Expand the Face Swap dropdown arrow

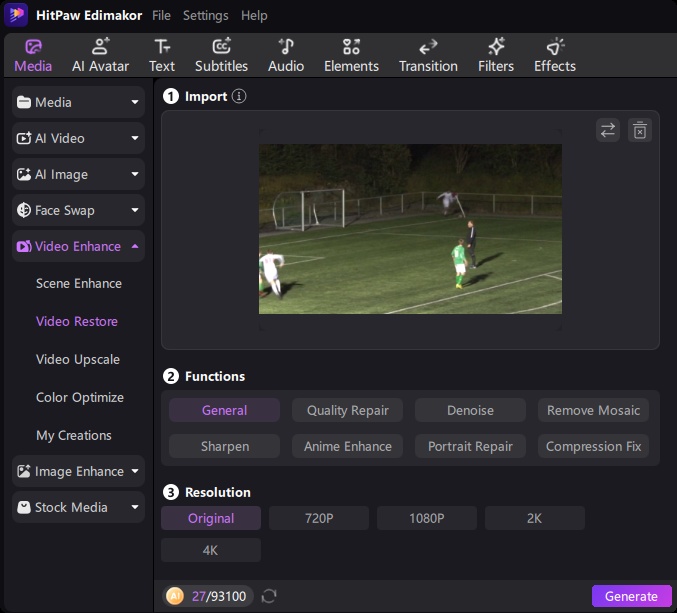coord(135,210)
